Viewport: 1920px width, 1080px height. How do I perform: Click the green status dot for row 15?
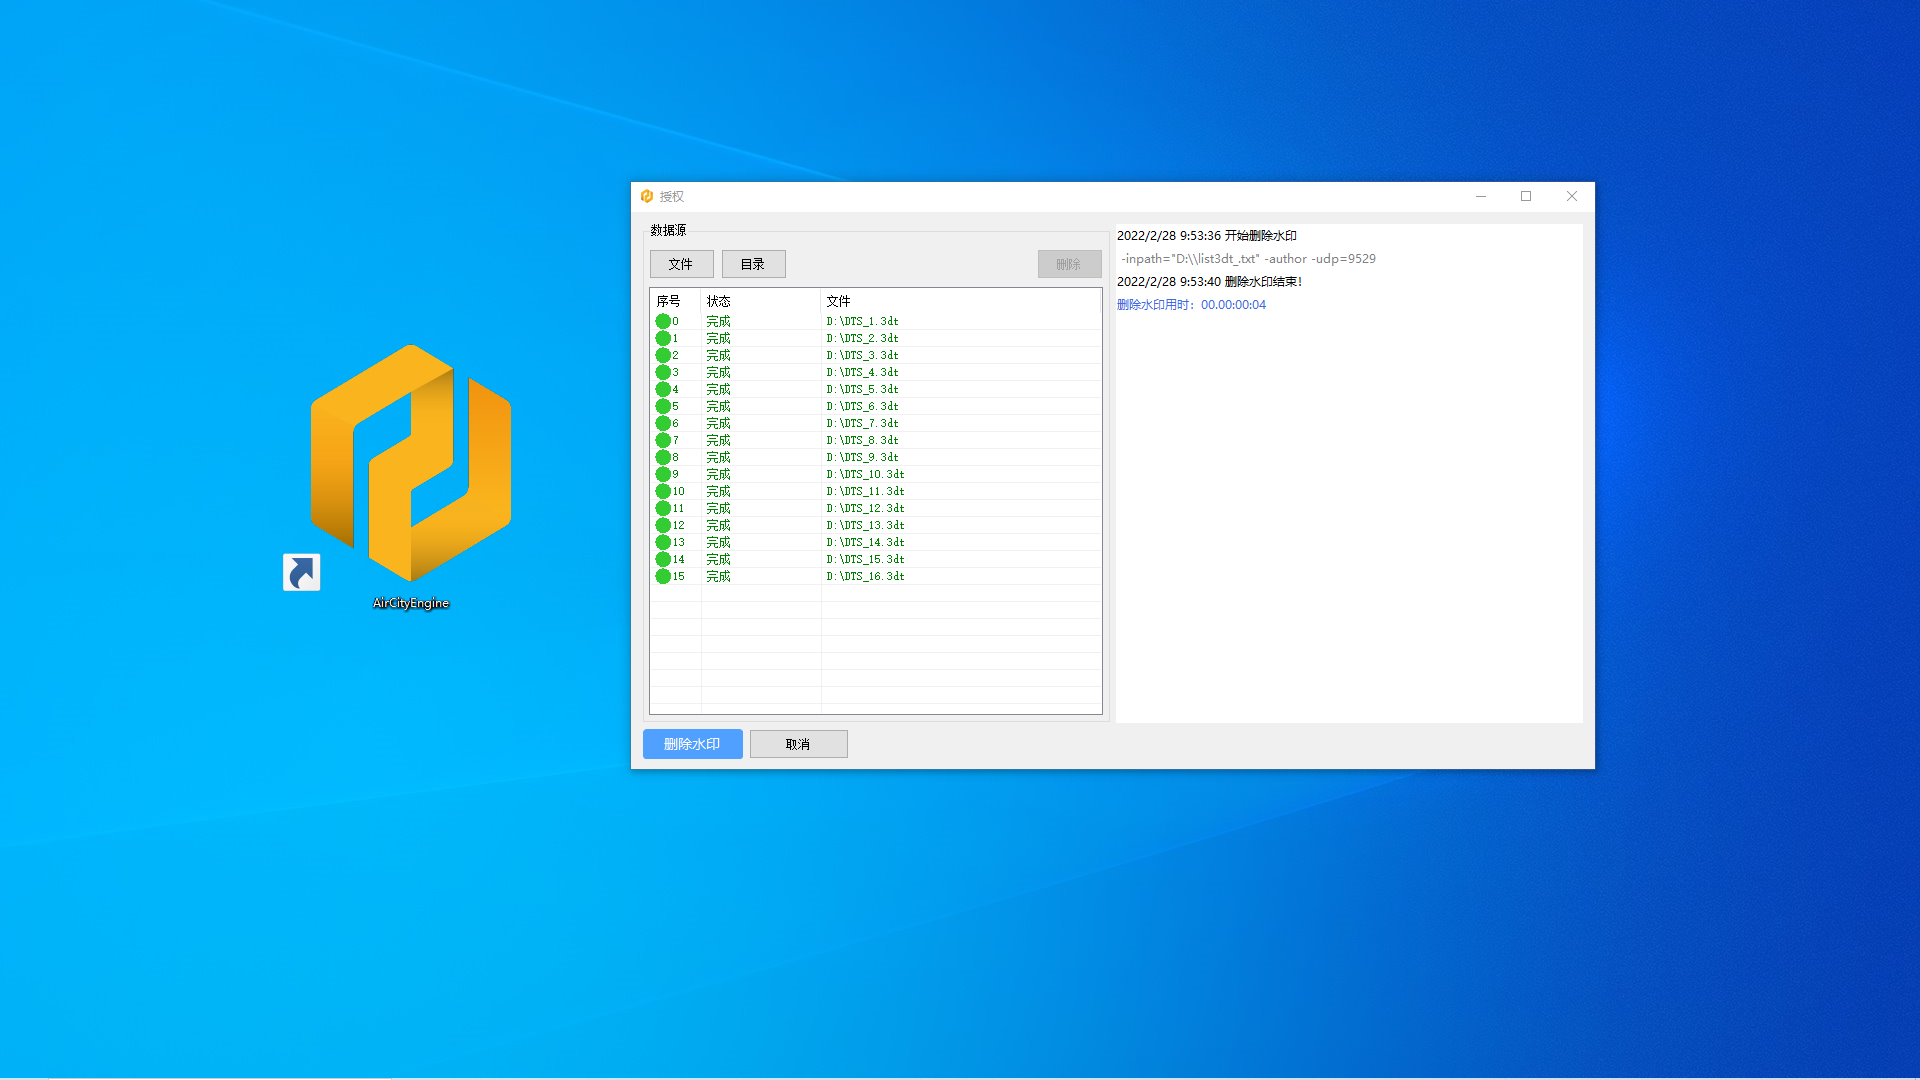click(663, 576)
